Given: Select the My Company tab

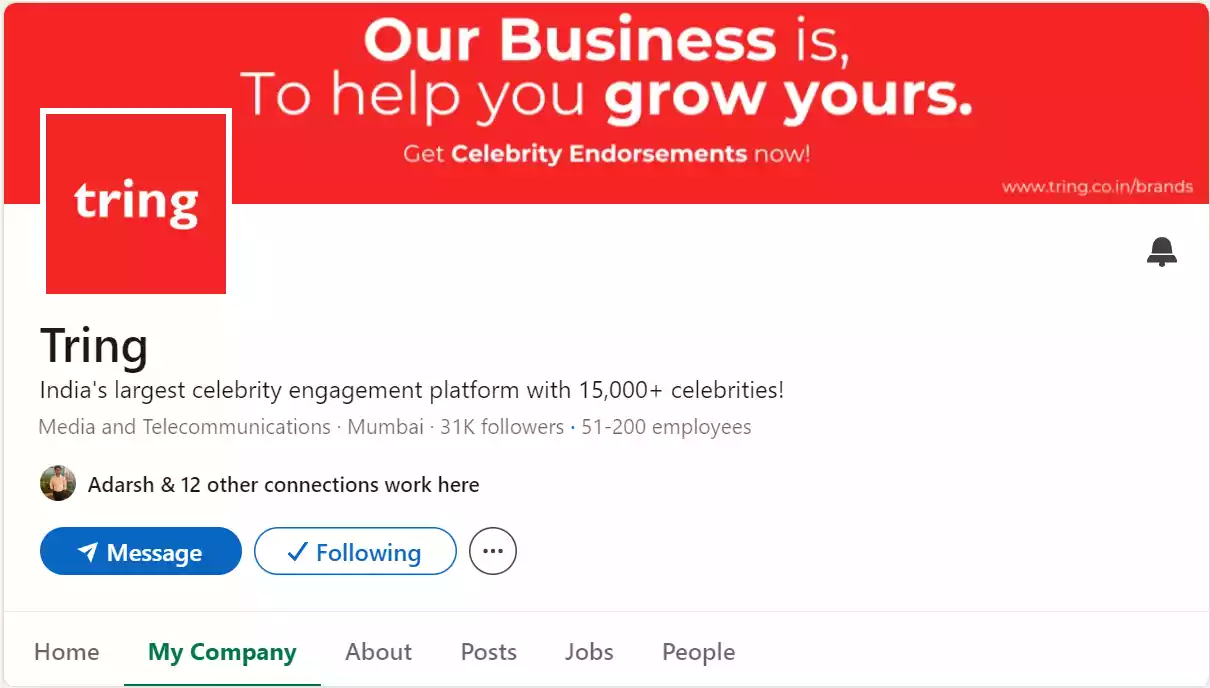Looking at the screenshot, I should pos(222,652).
